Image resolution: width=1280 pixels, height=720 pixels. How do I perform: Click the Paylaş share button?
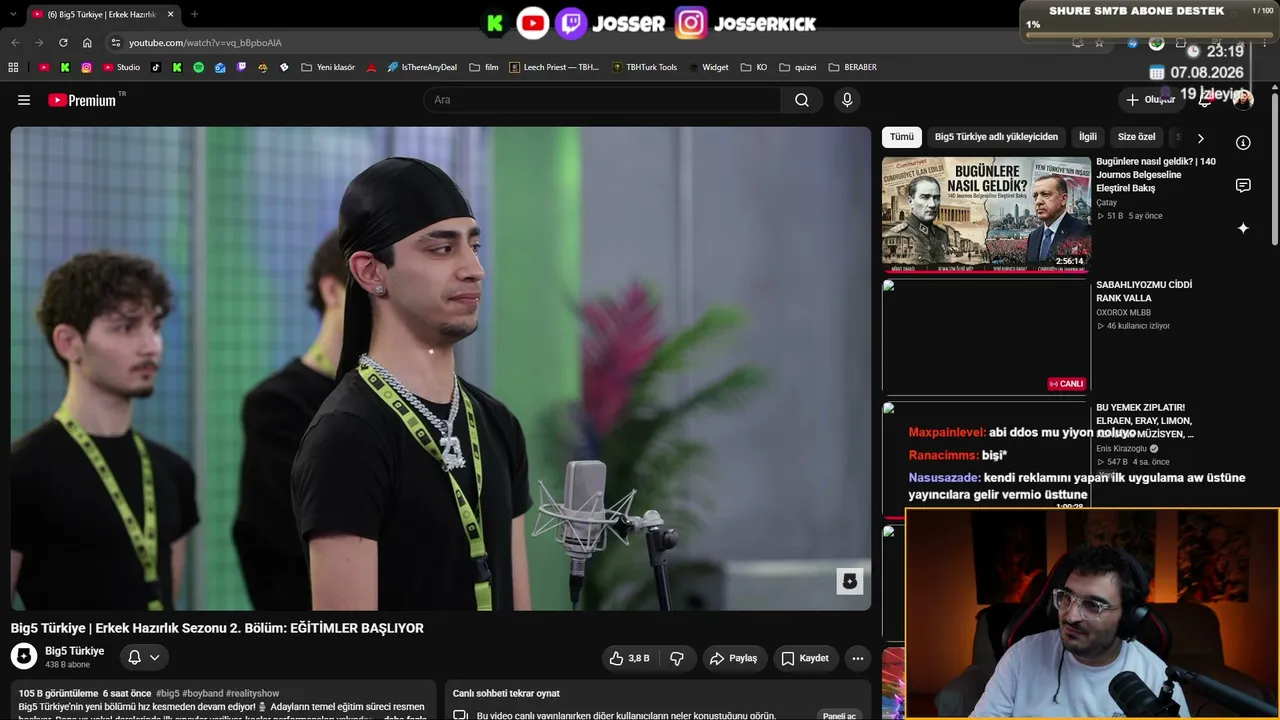coord(733,658)
